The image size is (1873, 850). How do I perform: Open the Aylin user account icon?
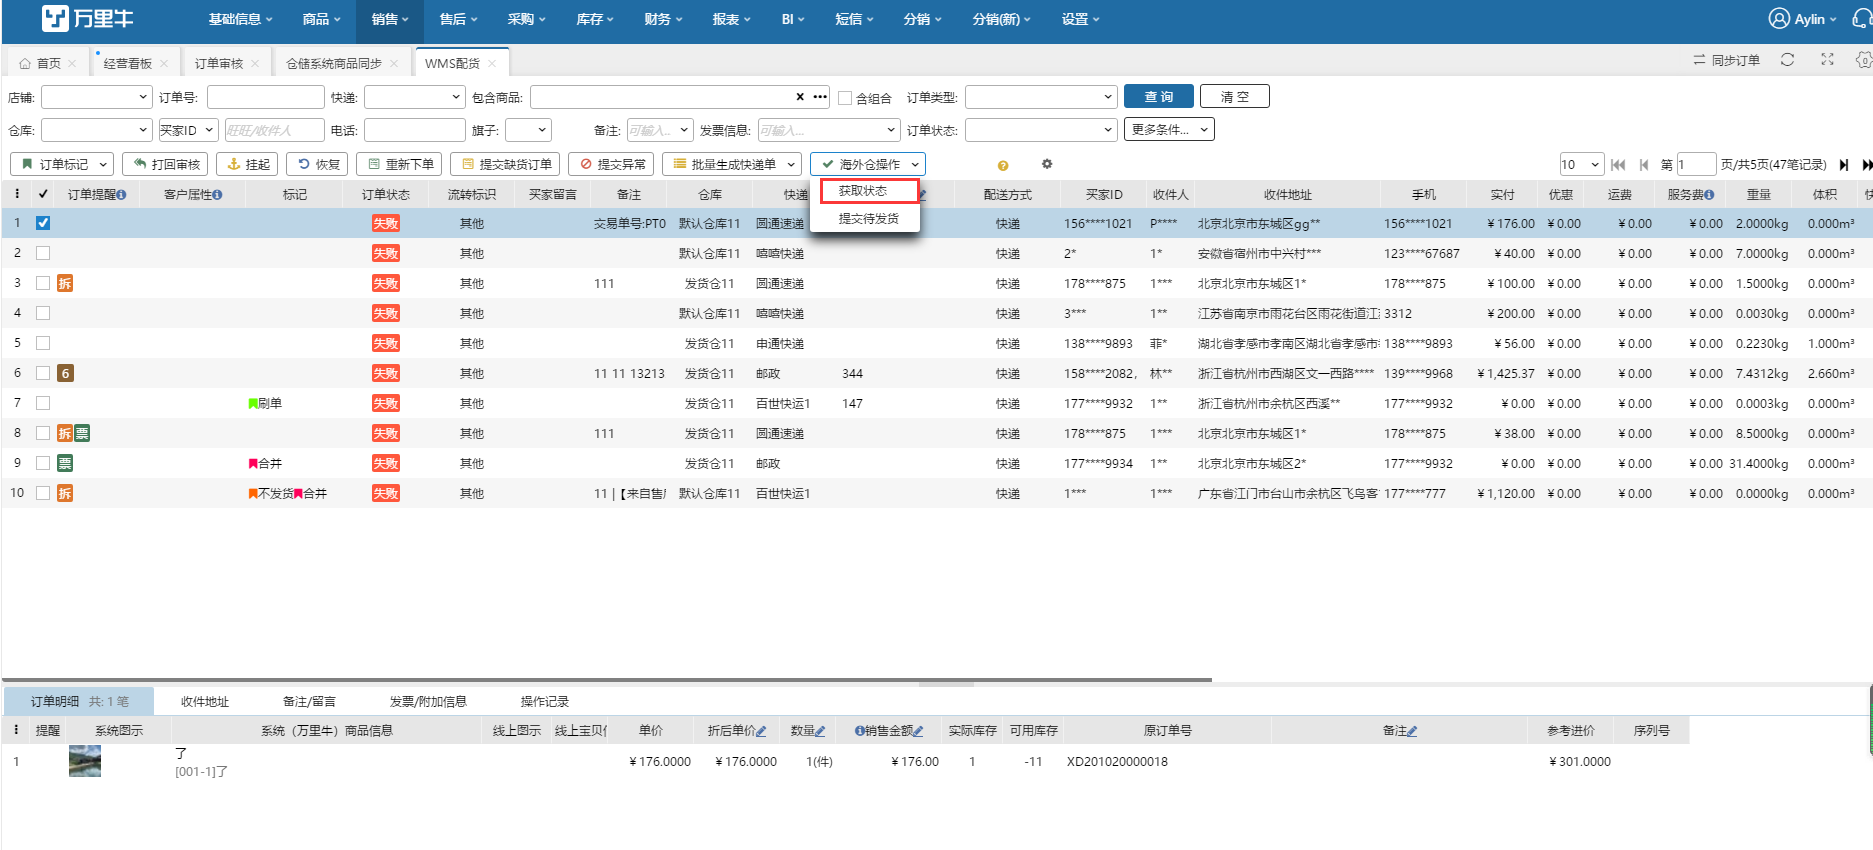pos(1779,19)
